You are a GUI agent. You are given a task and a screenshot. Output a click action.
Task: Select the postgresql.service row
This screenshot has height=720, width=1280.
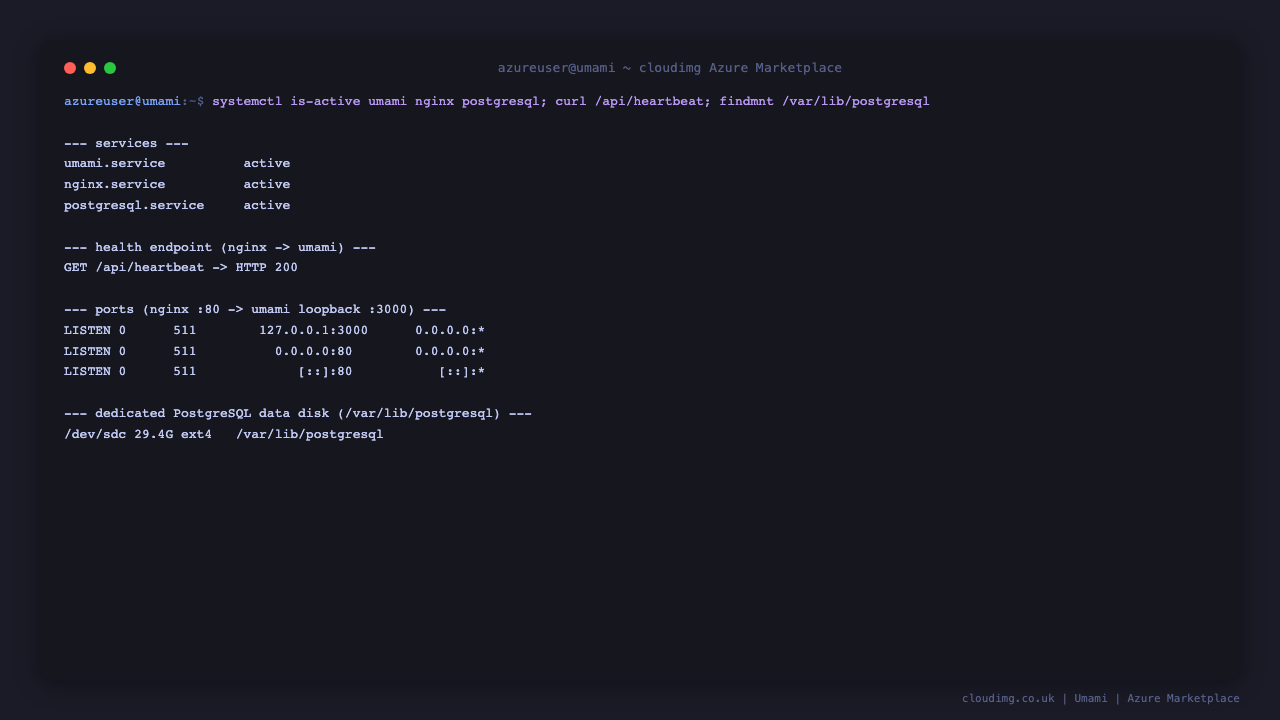tap(177, 205)
